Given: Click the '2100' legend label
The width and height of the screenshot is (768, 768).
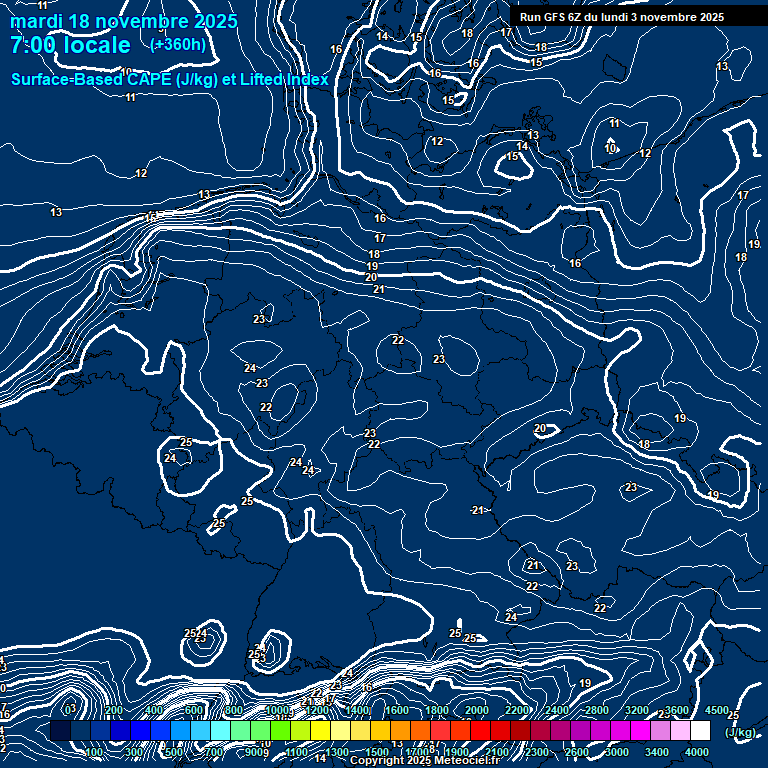Looking at the screenshot, I should (497, 752).
